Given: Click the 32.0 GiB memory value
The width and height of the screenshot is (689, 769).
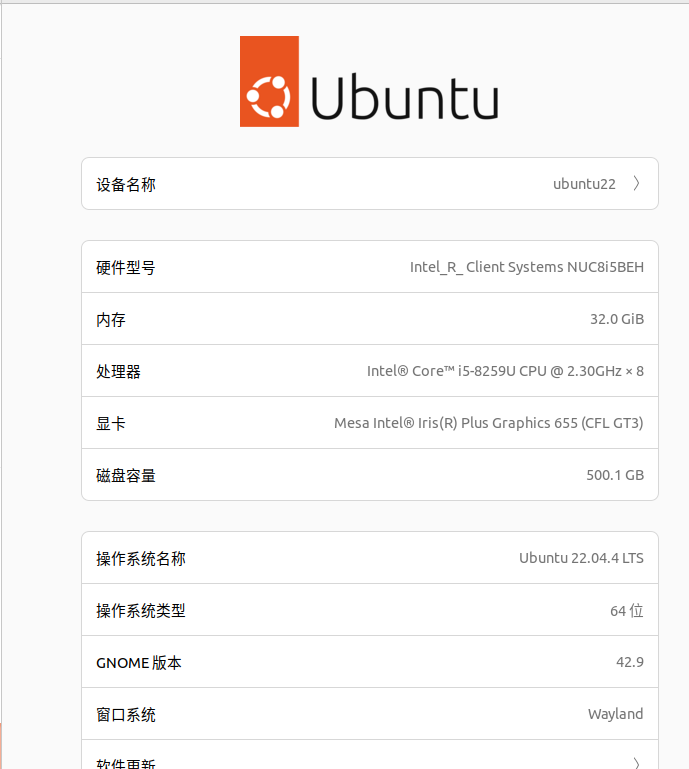Looking at the screenshot, I should coord(617,319).
